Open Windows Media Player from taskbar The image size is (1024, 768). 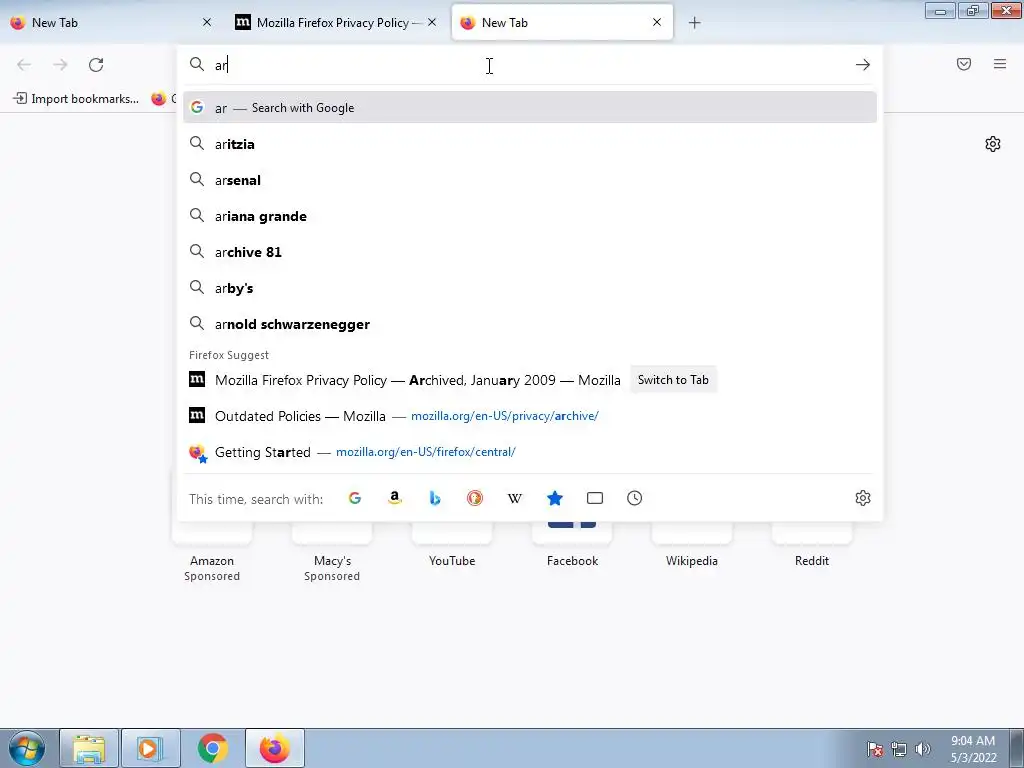coord(150,748)
